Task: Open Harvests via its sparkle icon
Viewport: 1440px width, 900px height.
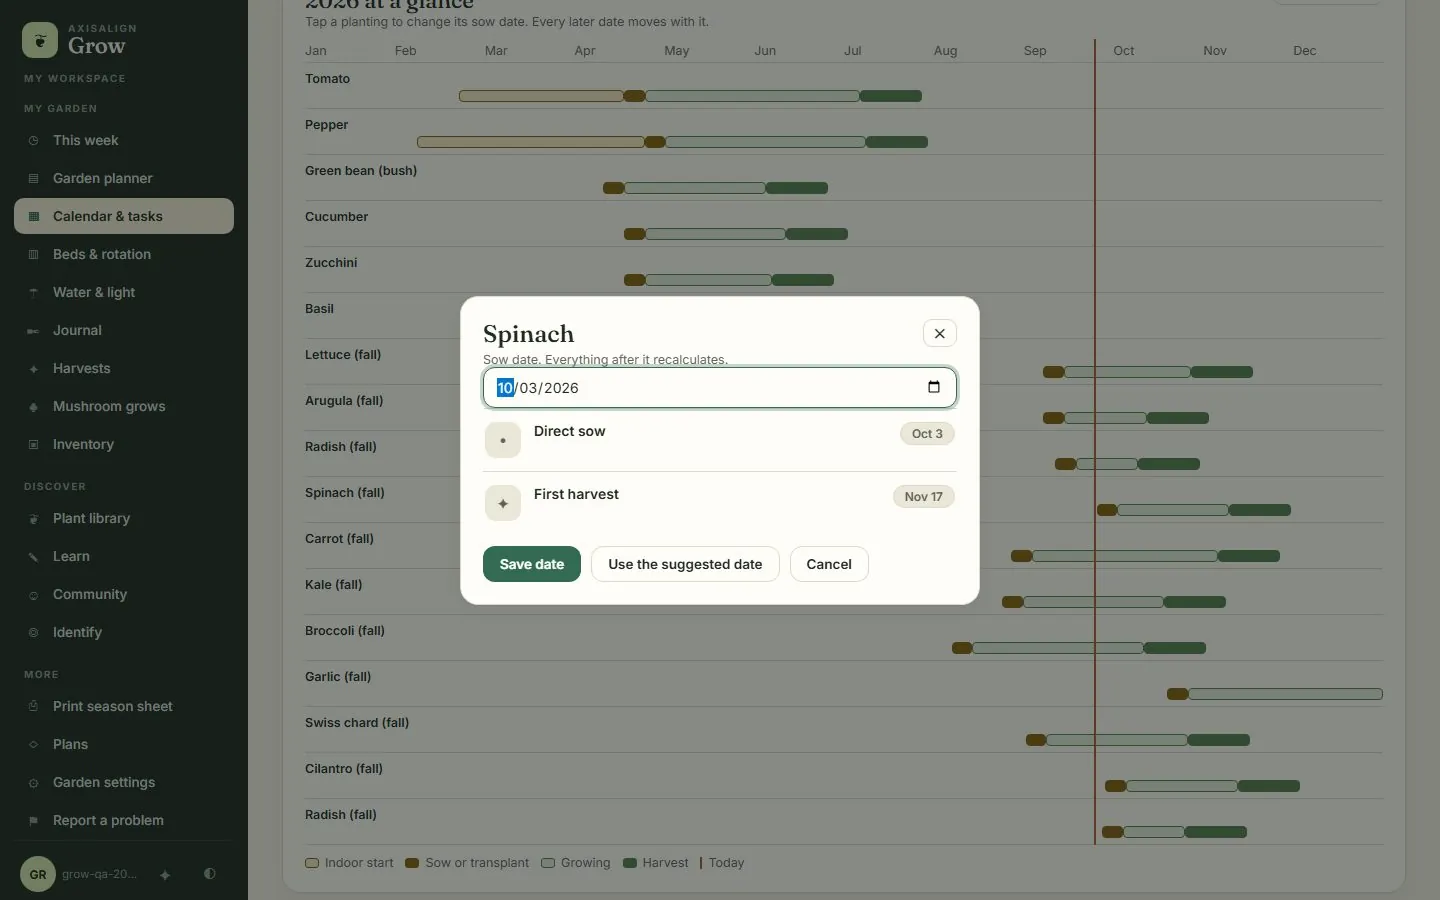Action: [x=33, y=369]
